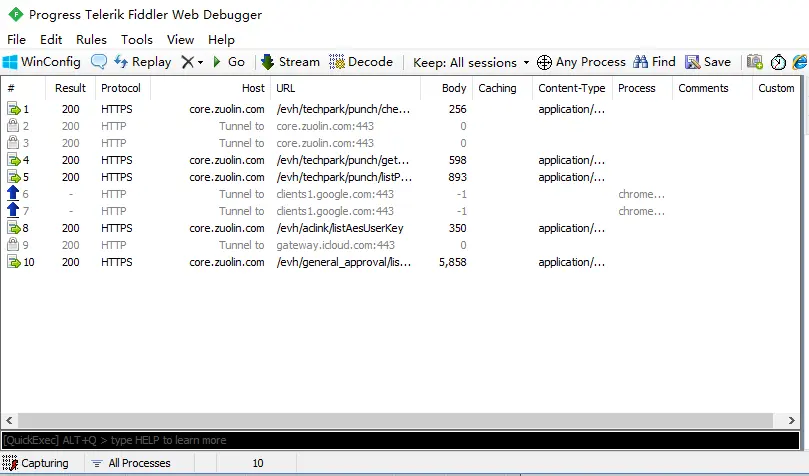The height and width of the screenshot is (476, 809).
Task: Click session count 10 in status bar
Action: coord(257,463)
